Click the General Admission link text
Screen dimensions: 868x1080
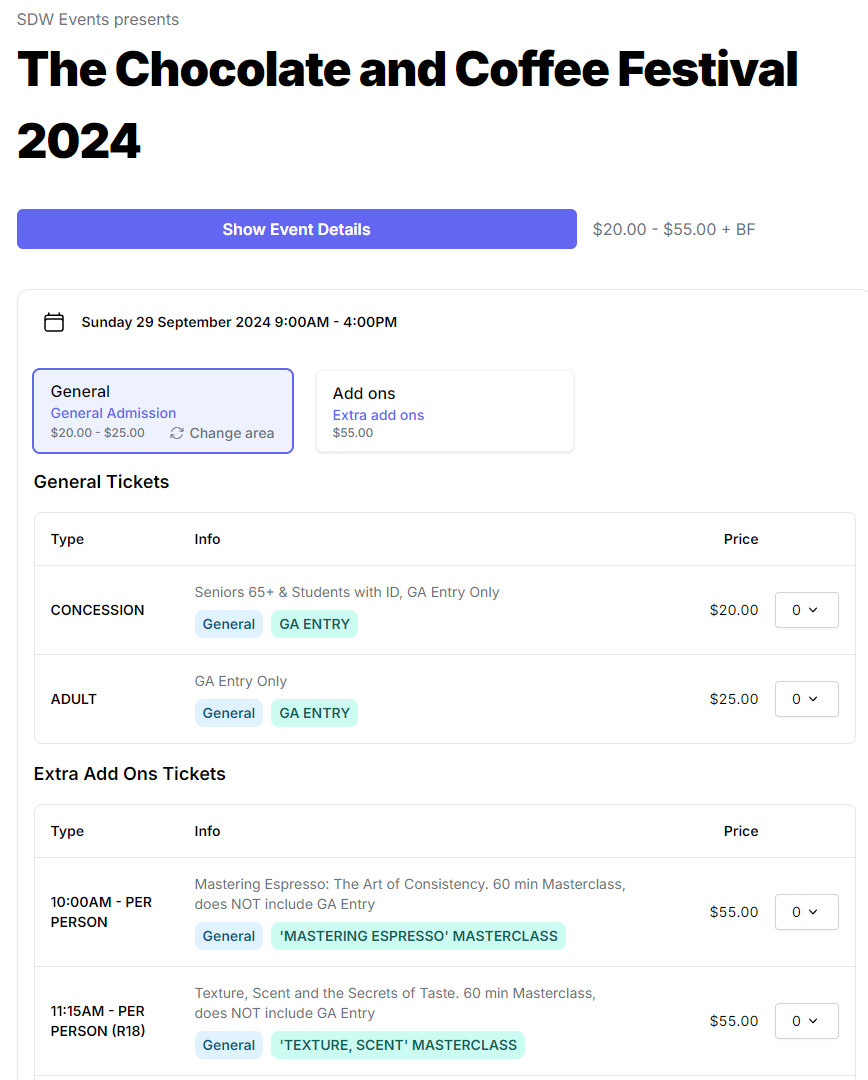point(113,413)
